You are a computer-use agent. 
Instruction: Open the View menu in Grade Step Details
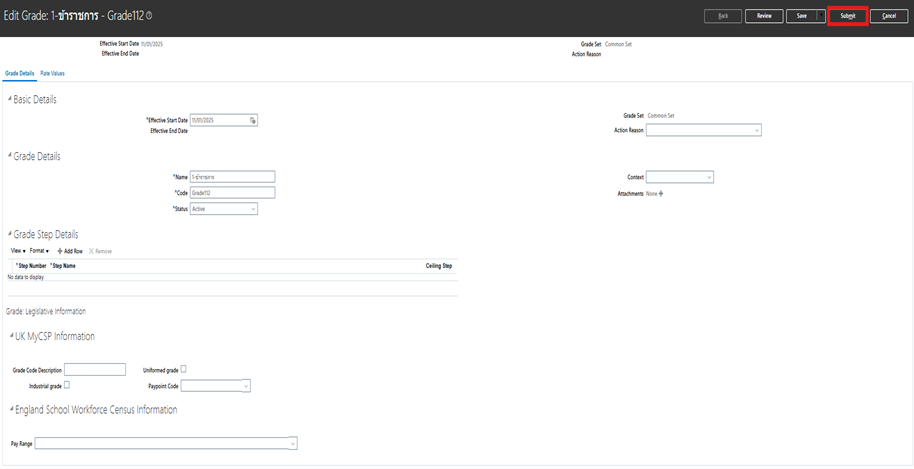(17, 250)
